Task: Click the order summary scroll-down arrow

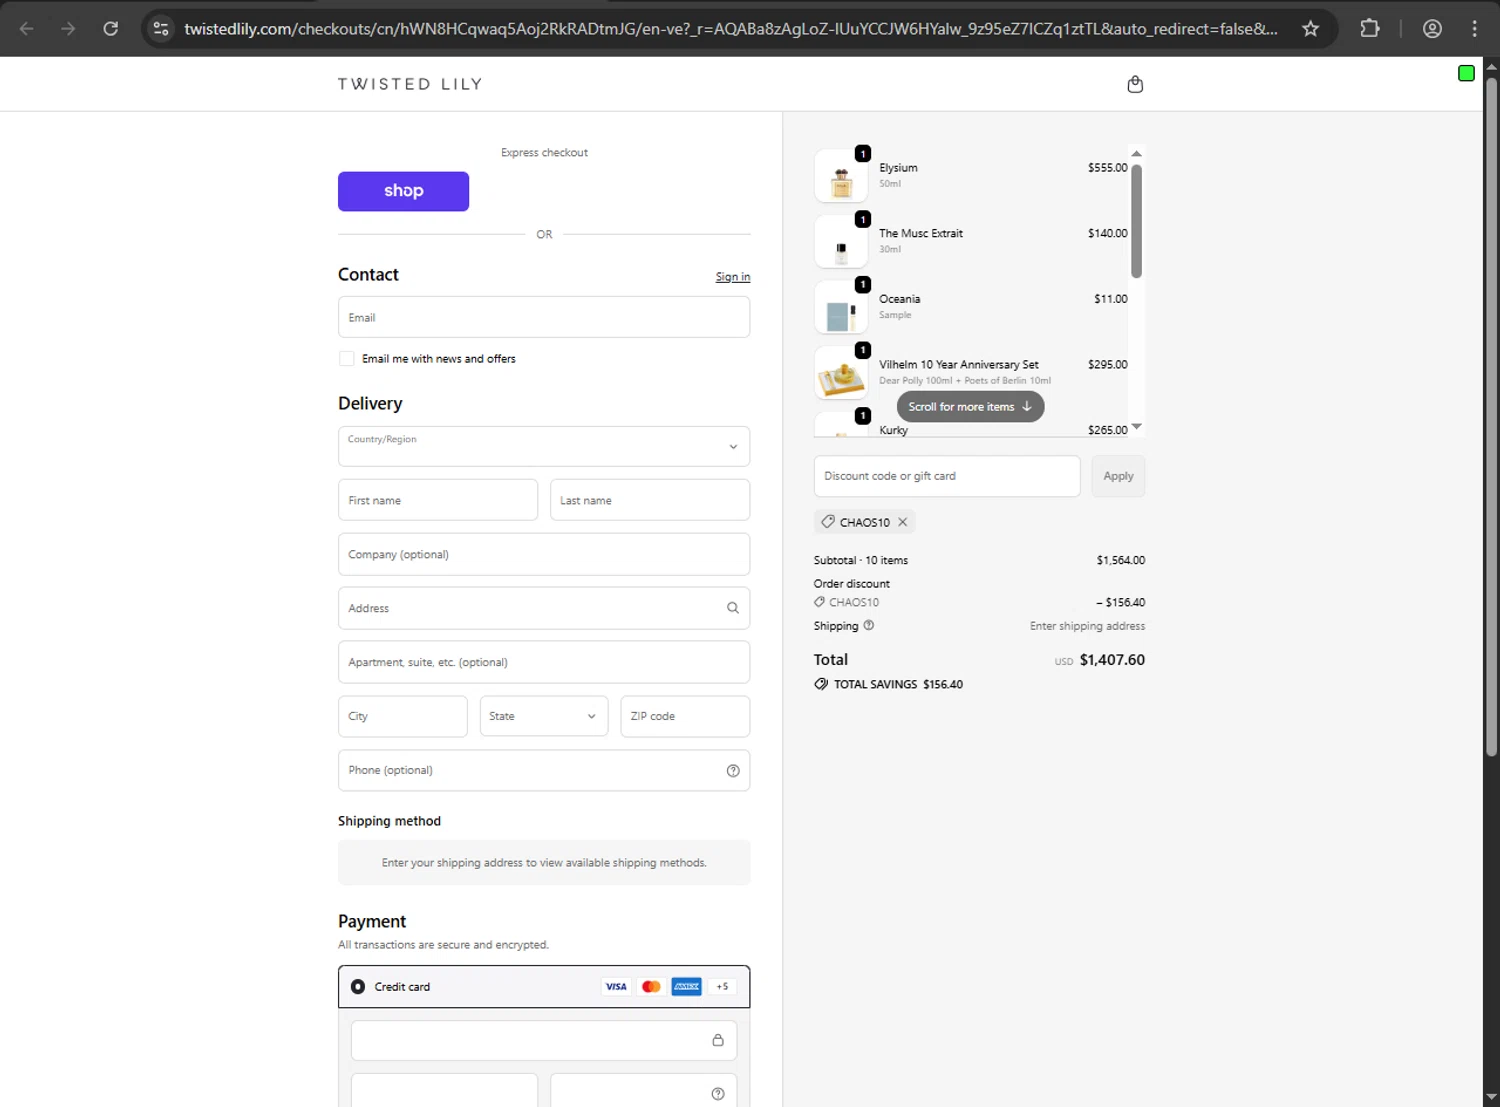Action: tap(1136, 427)
